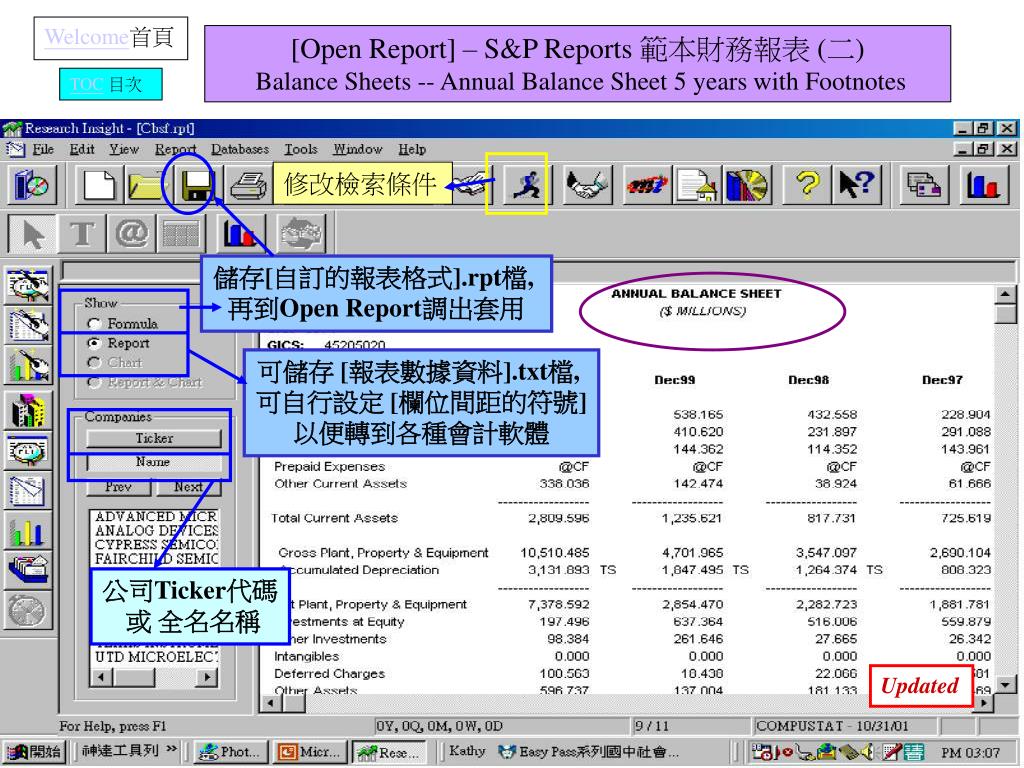Click the card file box sidebar icon

click(27, 569)
